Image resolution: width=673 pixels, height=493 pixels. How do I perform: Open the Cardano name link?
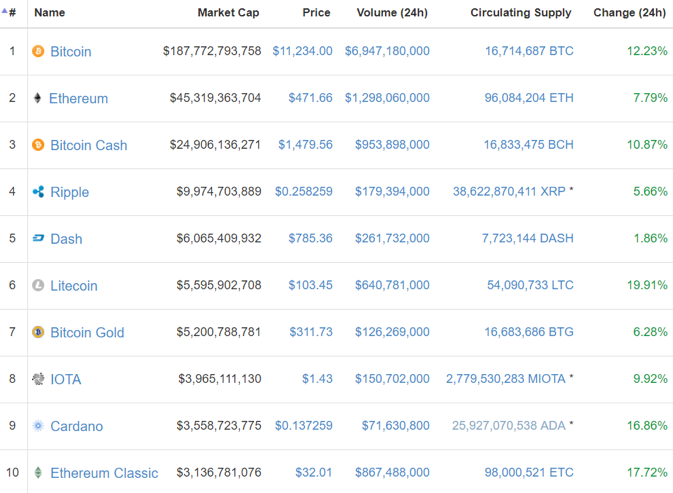76,426
